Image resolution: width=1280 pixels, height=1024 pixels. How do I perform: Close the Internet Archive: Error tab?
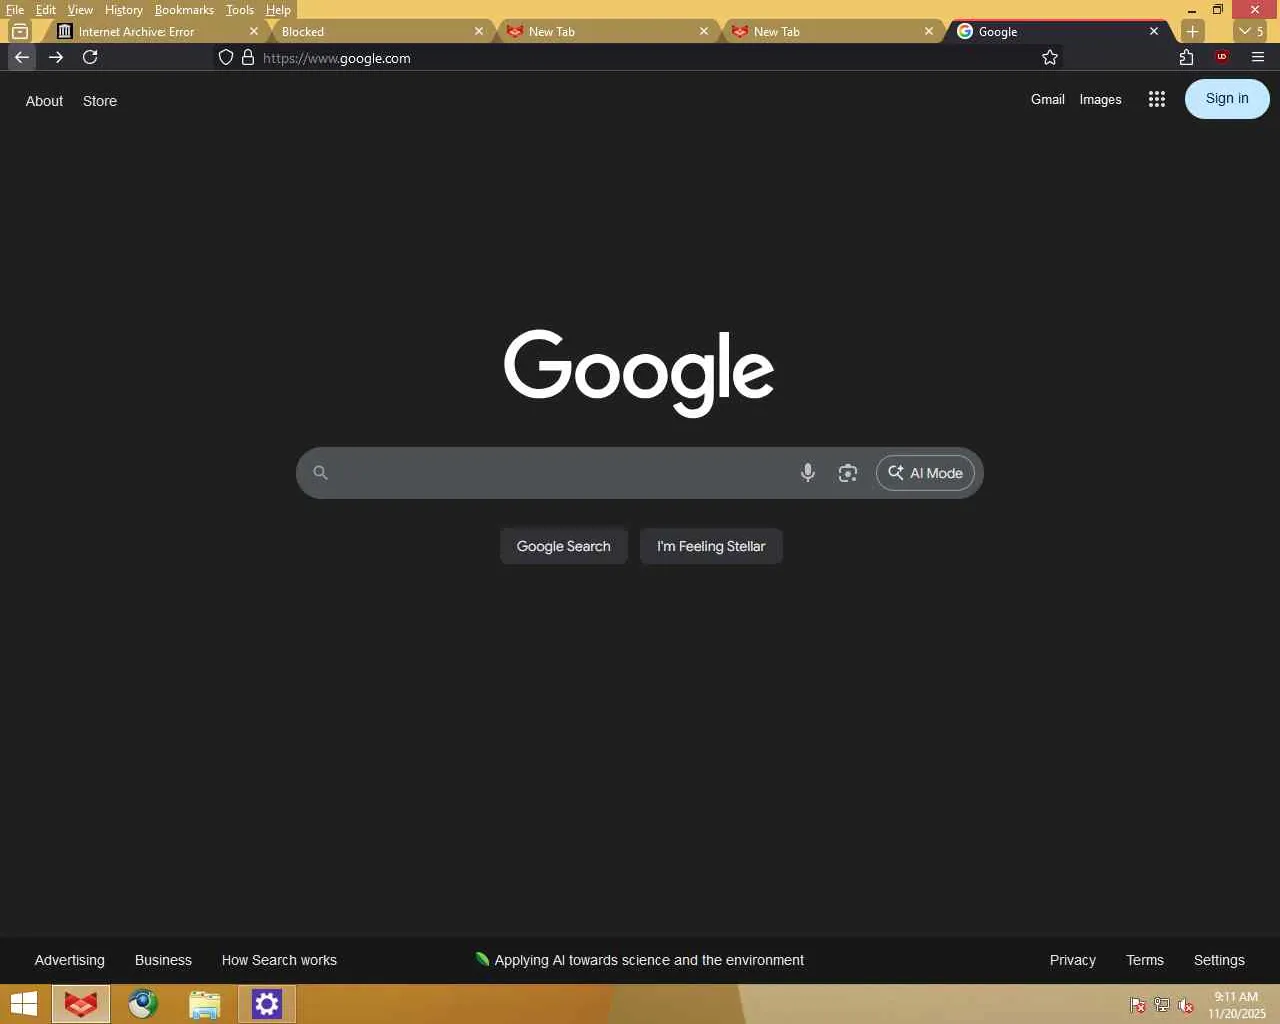click(x=254, y=31)
